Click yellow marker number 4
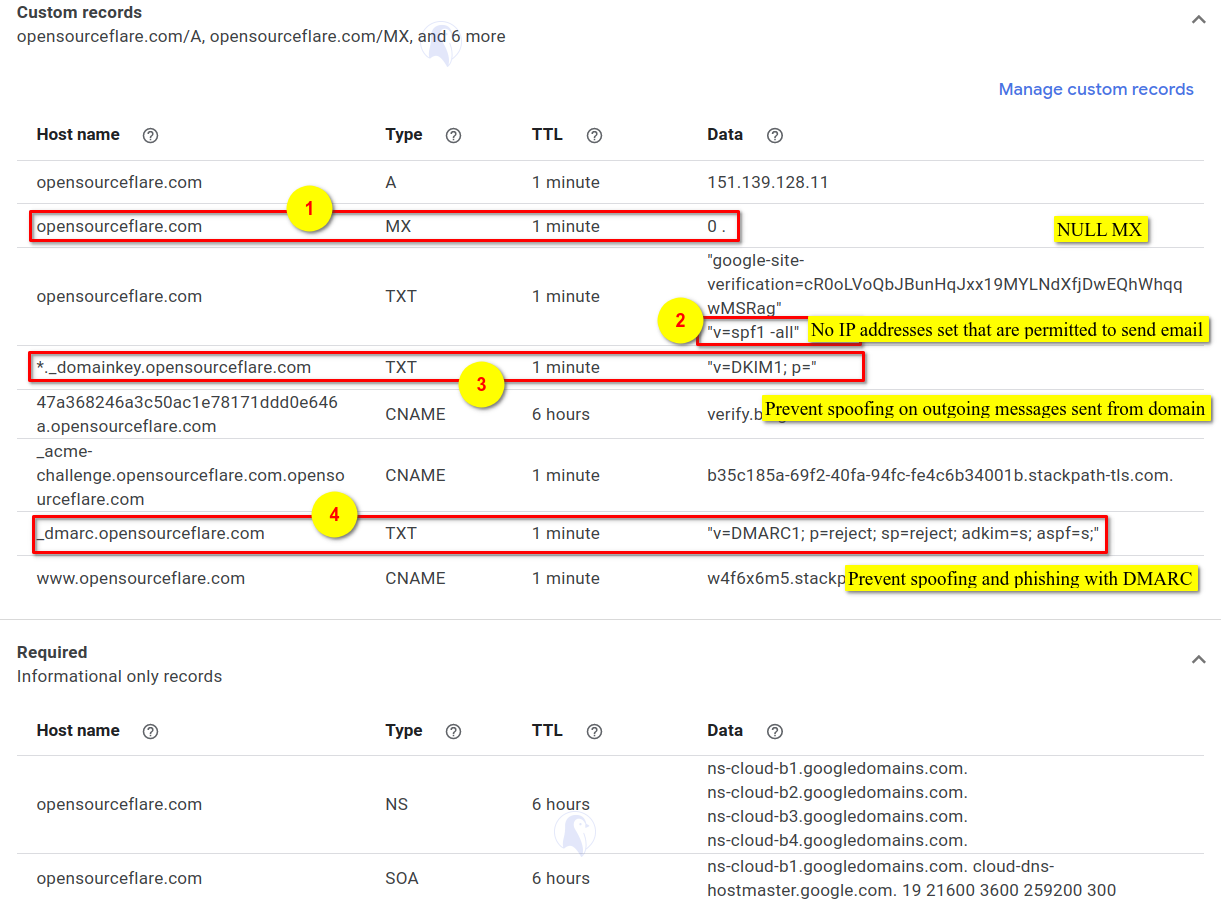The image size is (1221, 900). pos(334,515)
